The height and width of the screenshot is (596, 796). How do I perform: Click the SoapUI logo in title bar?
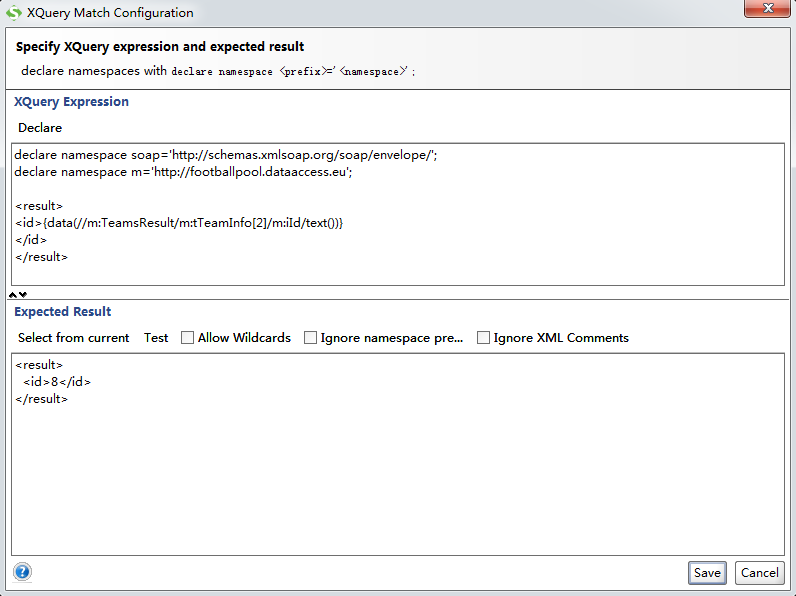tap(14, 12)
